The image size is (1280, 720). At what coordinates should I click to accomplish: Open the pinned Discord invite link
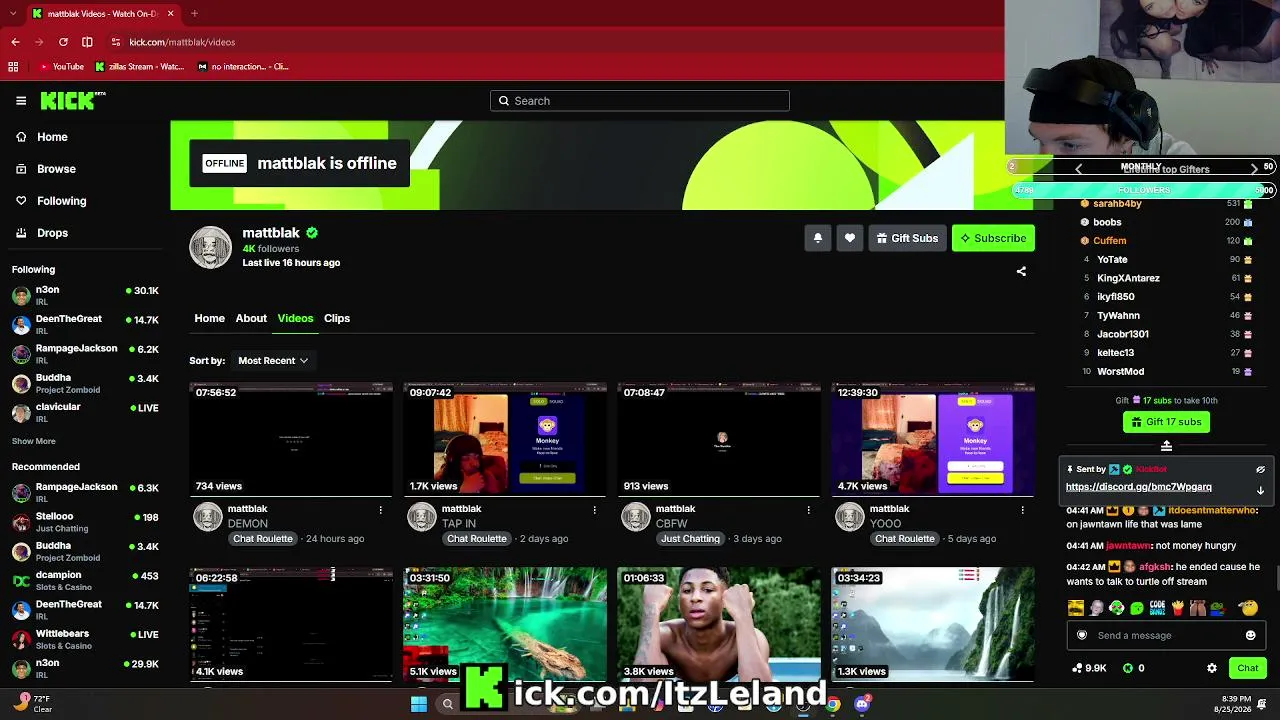coord(1139,487)
